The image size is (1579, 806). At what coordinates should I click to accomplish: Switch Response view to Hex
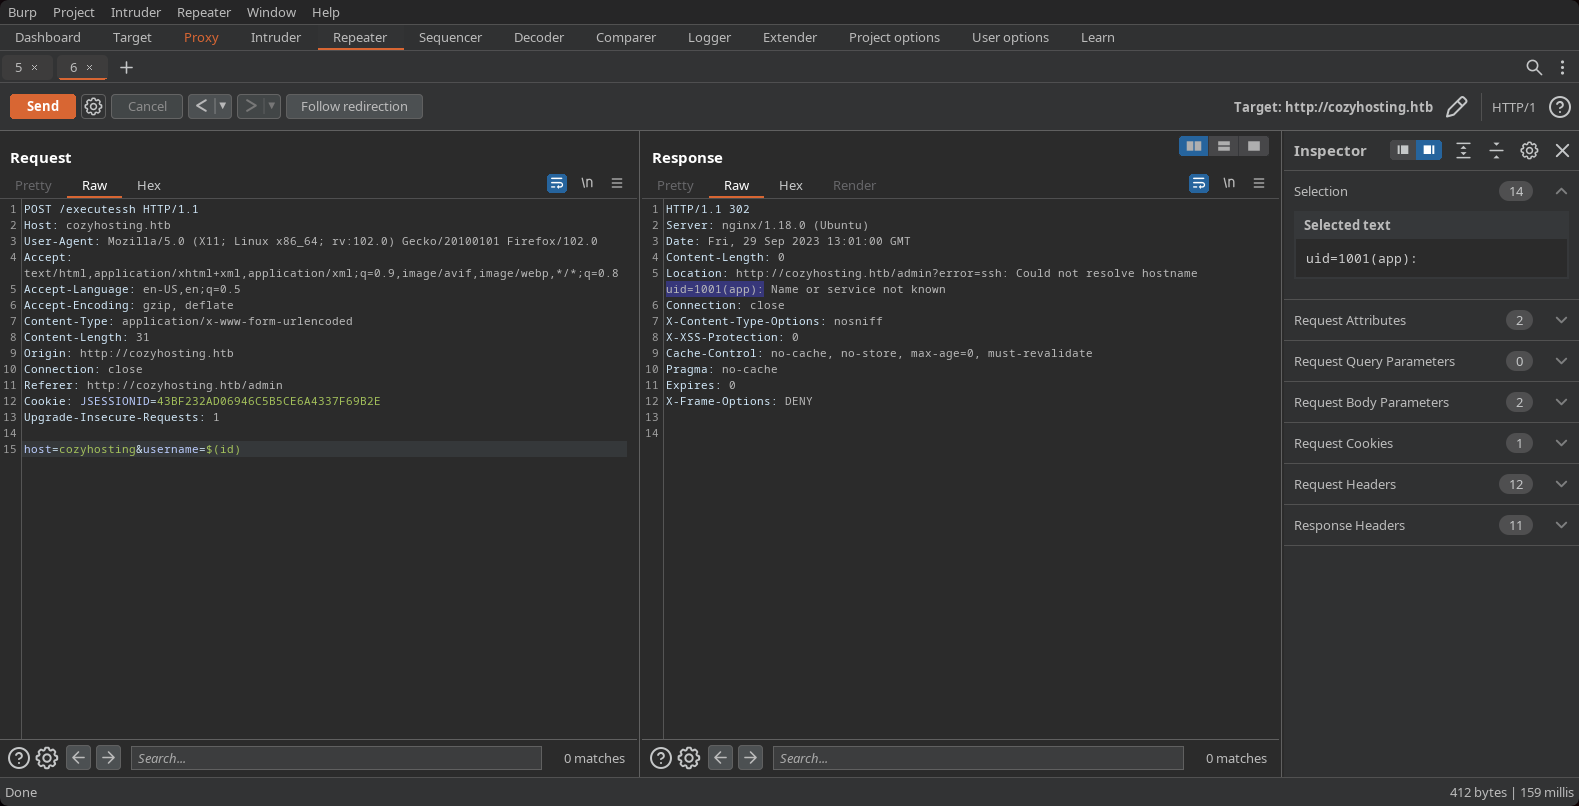coord(791,185)
